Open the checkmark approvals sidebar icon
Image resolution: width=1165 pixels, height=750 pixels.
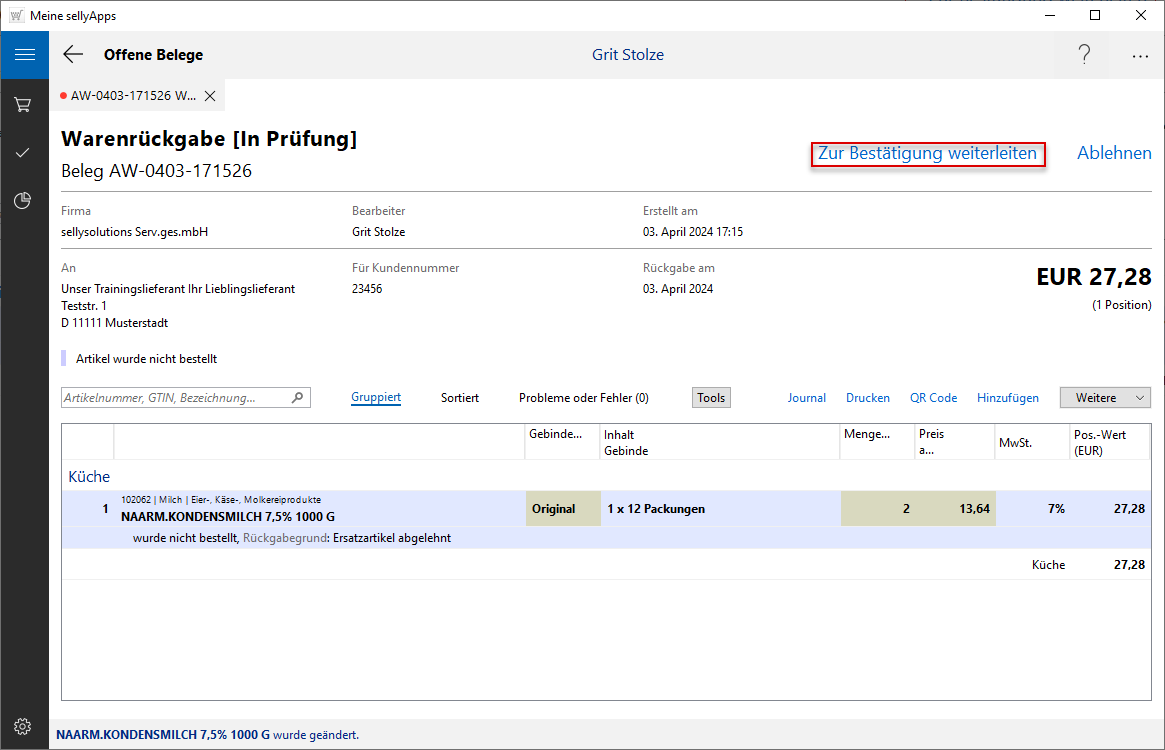pyautogui.click(x=24, y=152)
